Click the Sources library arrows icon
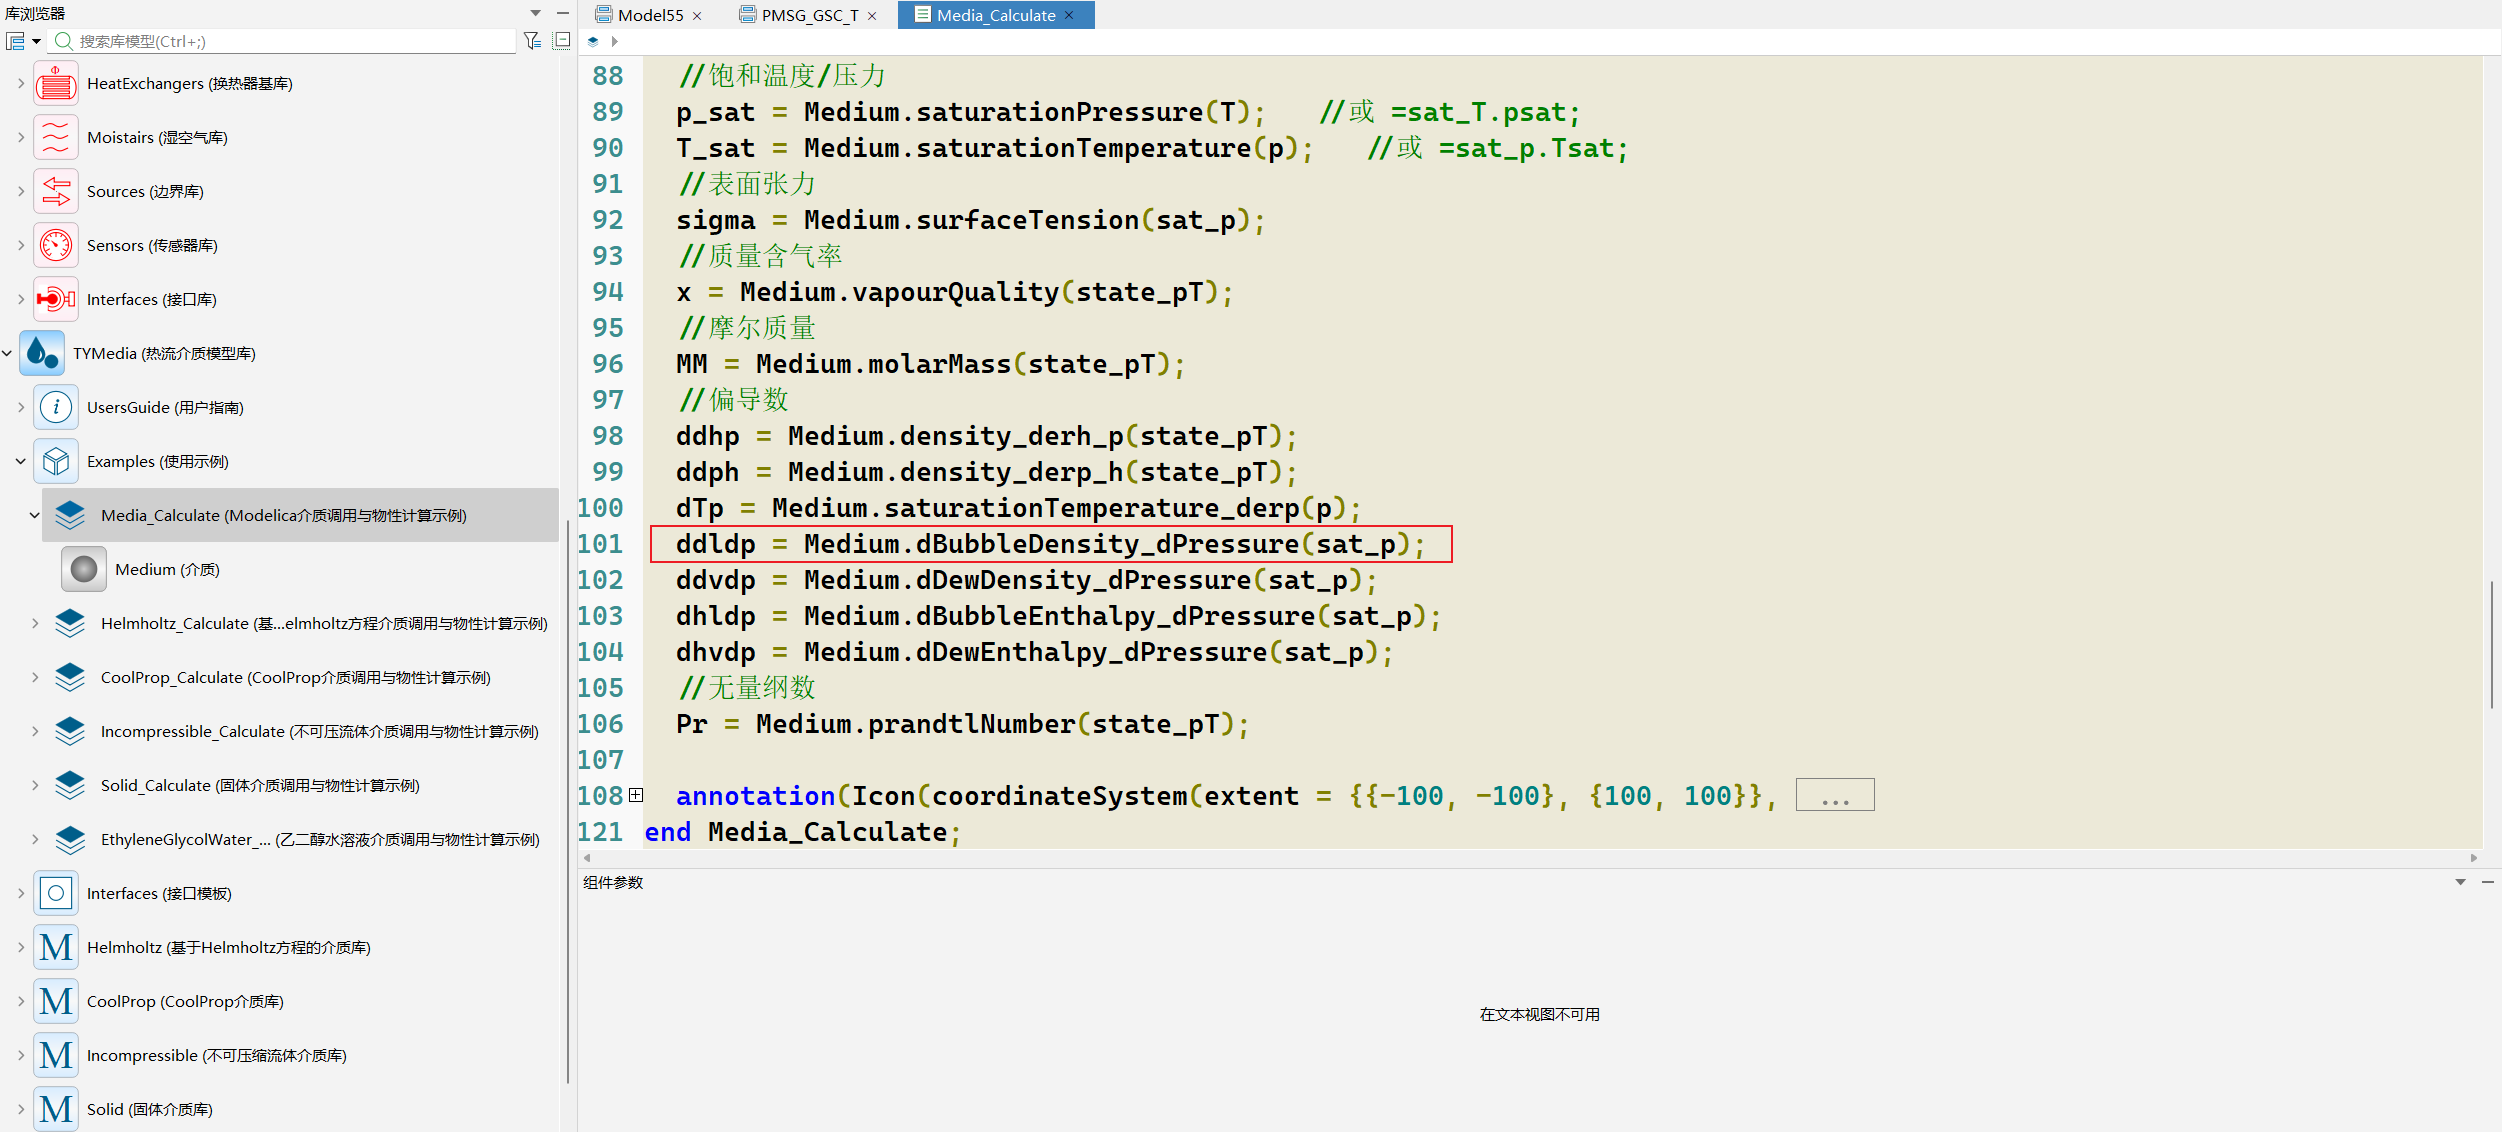This screenshot has height=1132, width=2502. coord(56,192)
